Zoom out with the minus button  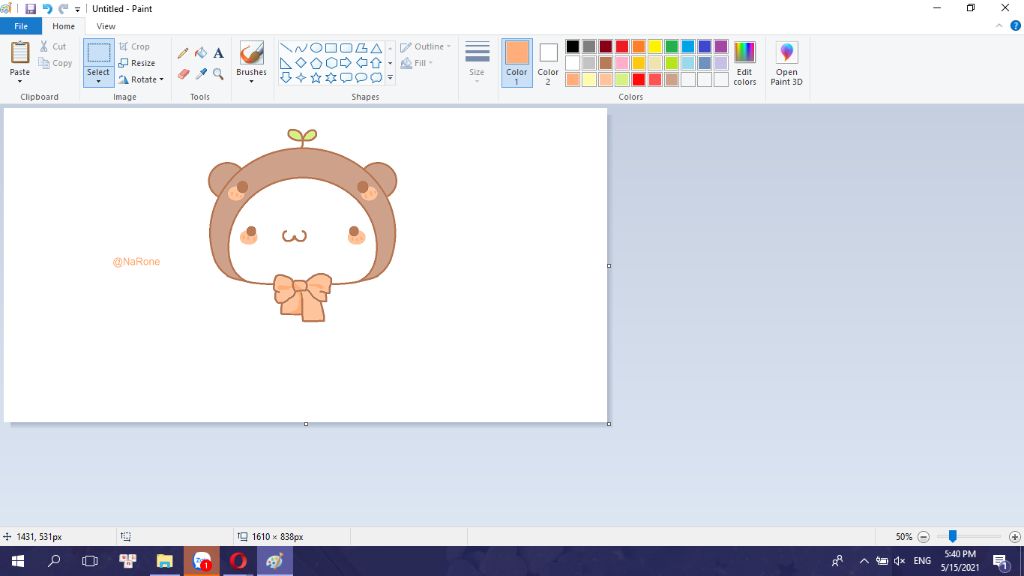(x=923, y=537)
